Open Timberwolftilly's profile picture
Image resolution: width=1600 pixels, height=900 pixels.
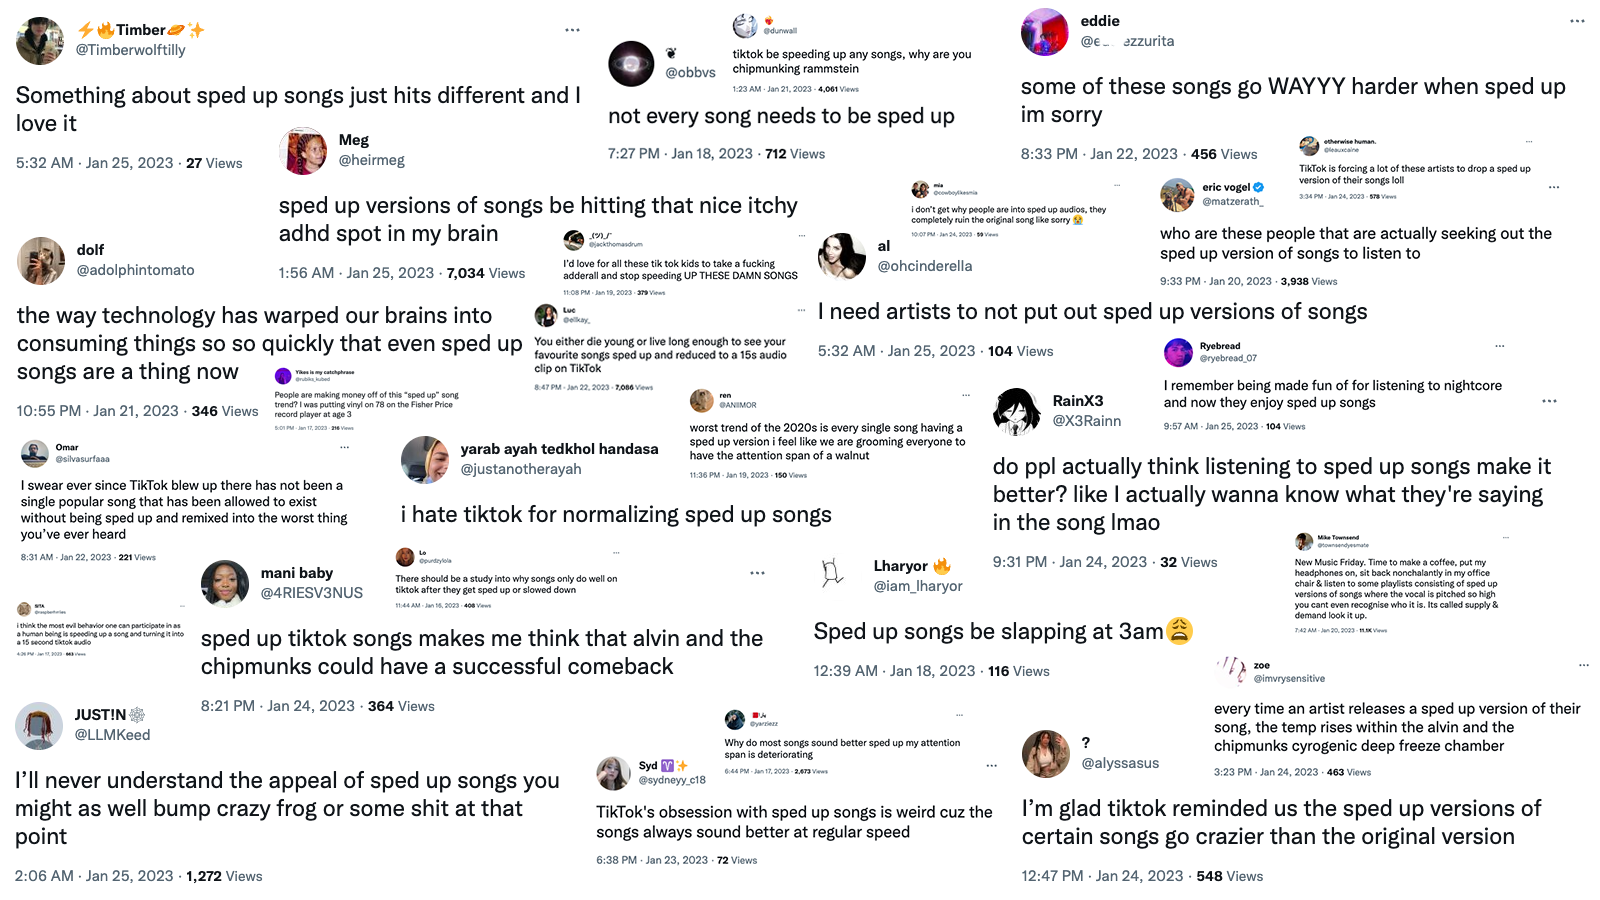(39, 40)
